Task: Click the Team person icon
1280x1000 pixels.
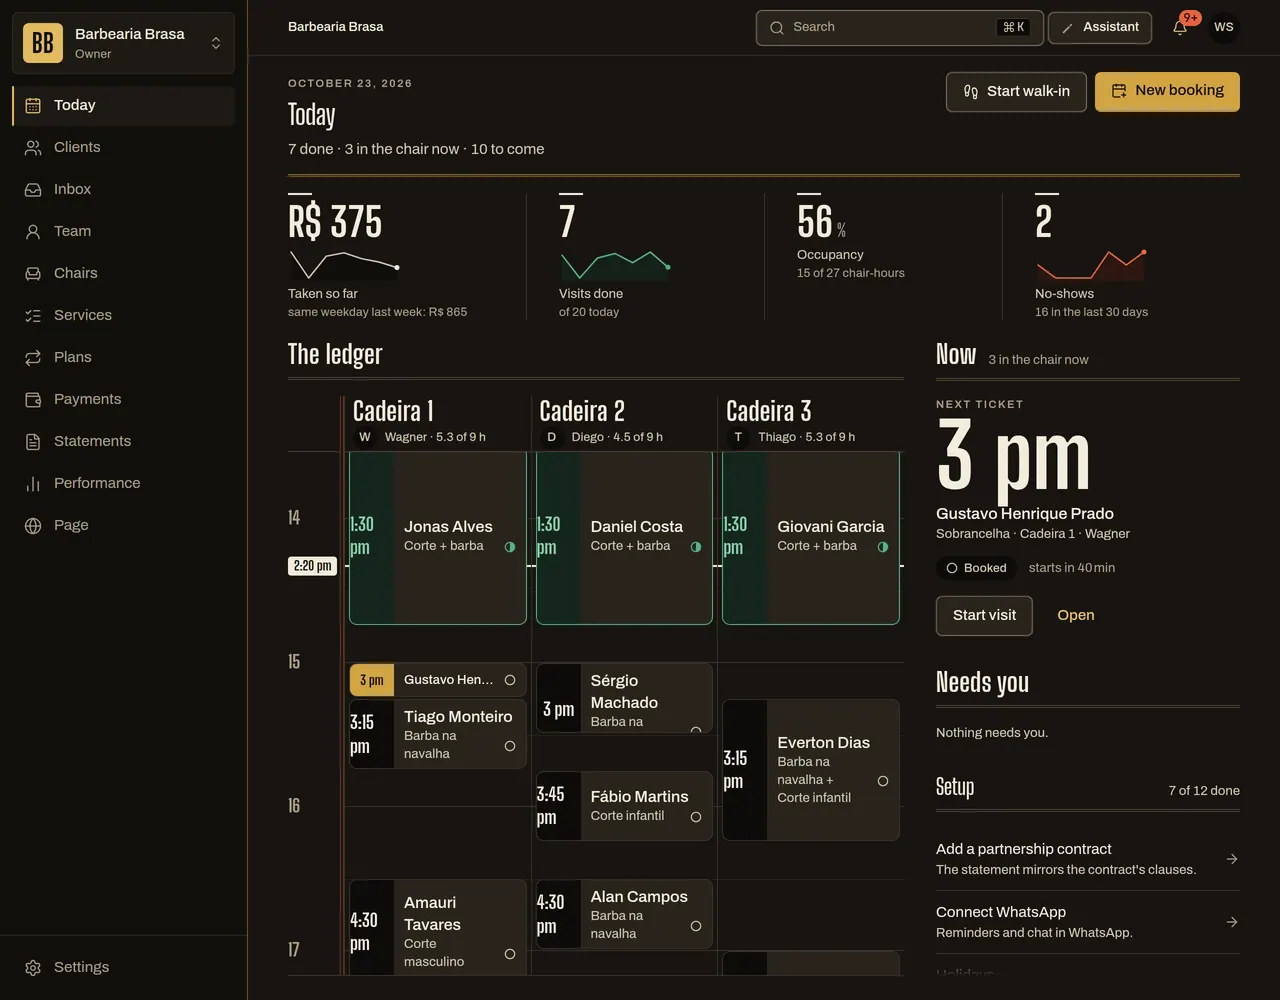Action: (33, 231)
